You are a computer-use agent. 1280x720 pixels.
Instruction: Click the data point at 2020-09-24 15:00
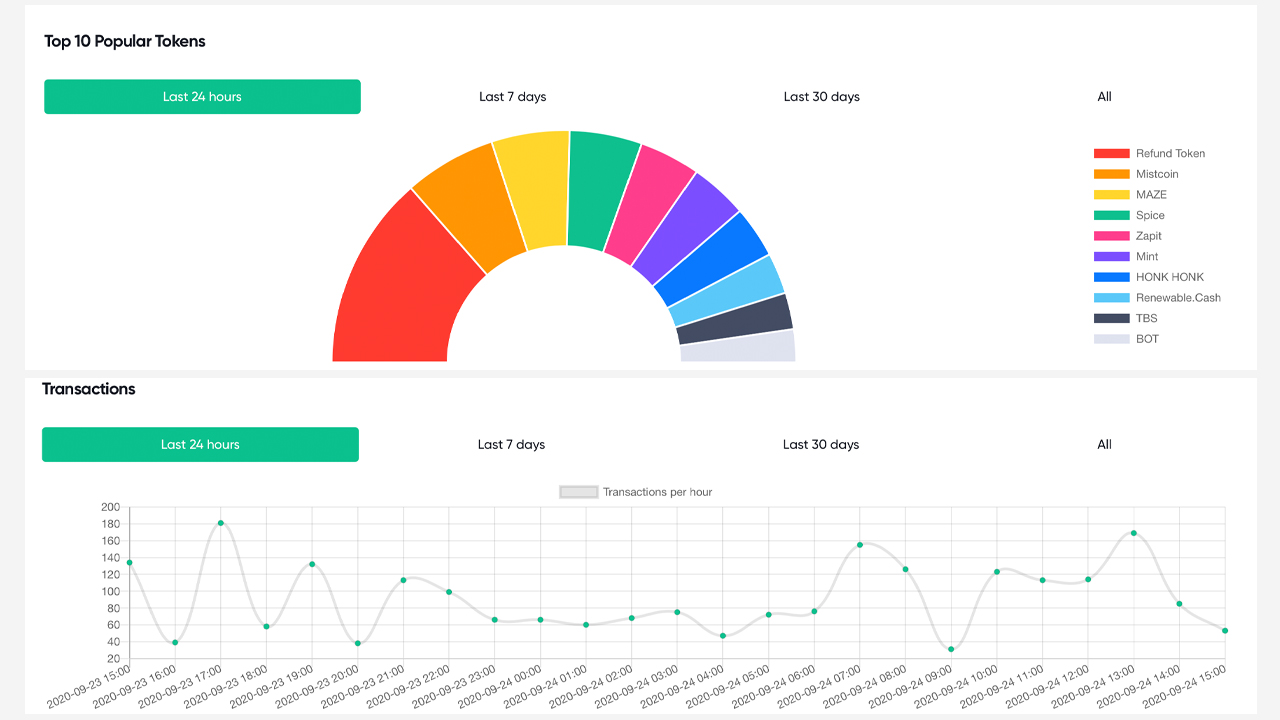coord(1225,631)
